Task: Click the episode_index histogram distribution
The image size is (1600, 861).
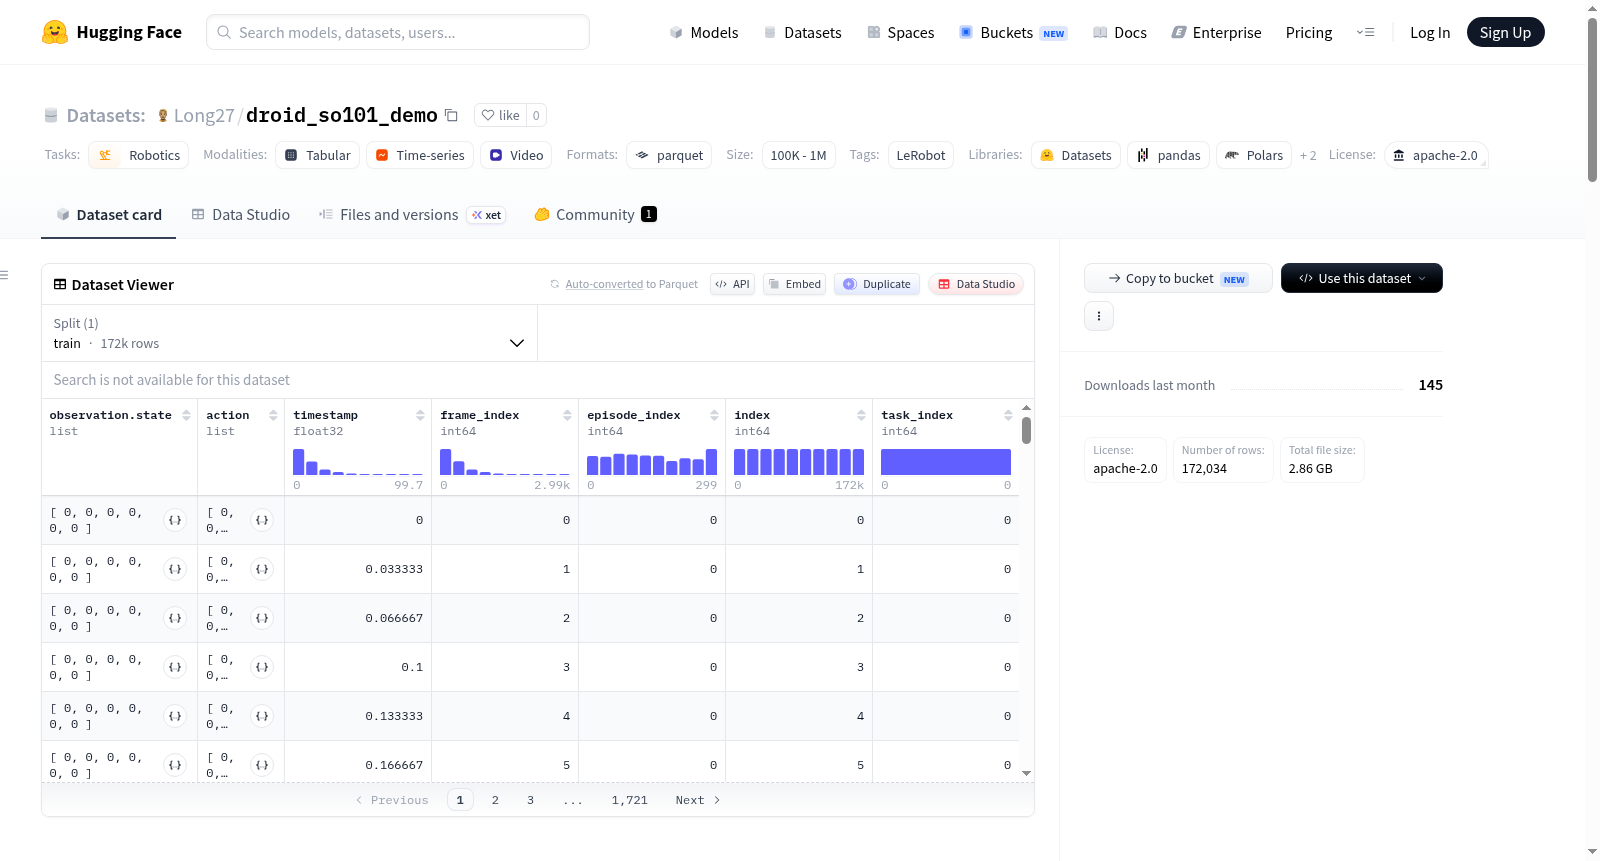Action: pos(652,461)
